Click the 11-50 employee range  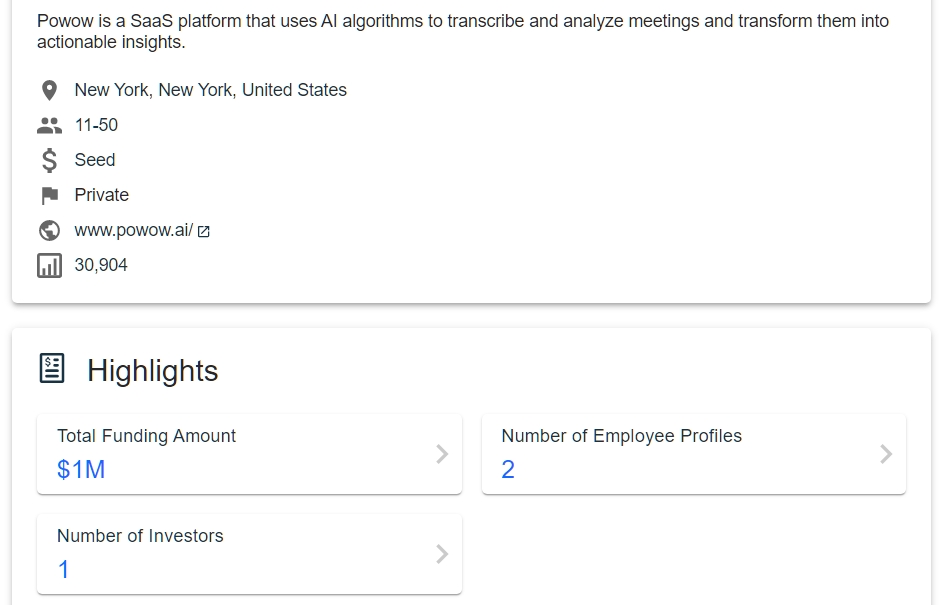[96, 125]
